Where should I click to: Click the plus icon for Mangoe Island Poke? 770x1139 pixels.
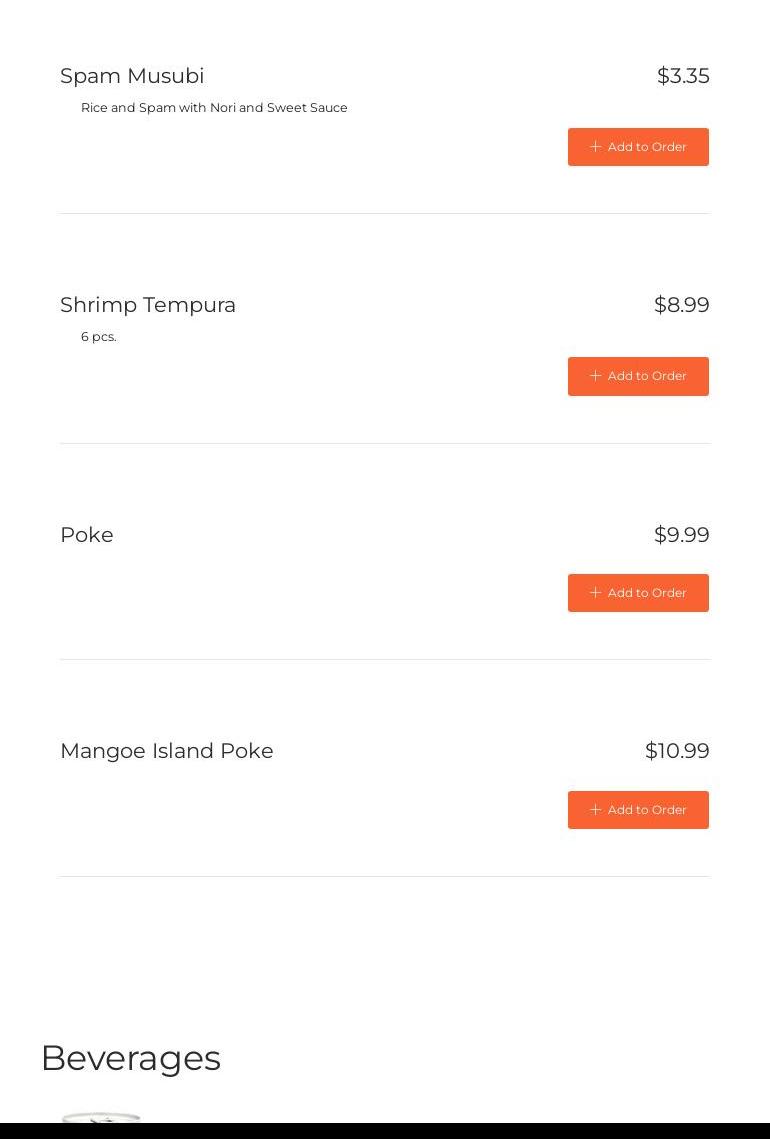[595, 810]
